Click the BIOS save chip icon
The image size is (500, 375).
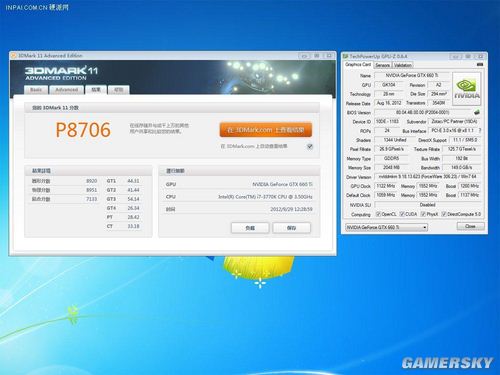click(477, 112)
